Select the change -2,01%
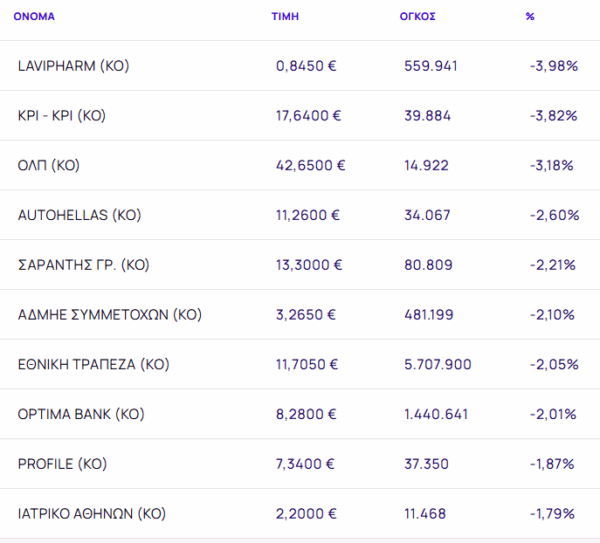 coord(553,414)
